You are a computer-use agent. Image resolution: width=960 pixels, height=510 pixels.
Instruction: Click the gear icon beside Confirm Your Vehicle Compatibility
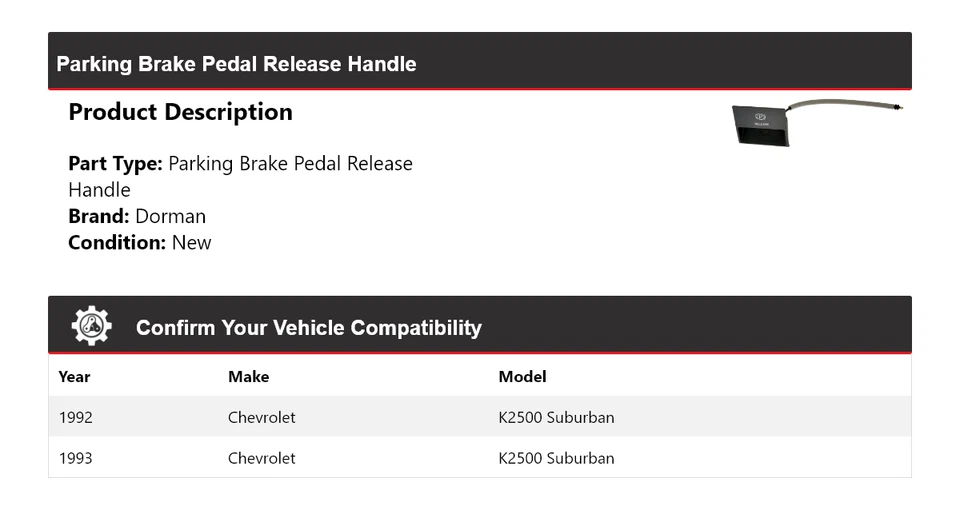pos(91,326)
